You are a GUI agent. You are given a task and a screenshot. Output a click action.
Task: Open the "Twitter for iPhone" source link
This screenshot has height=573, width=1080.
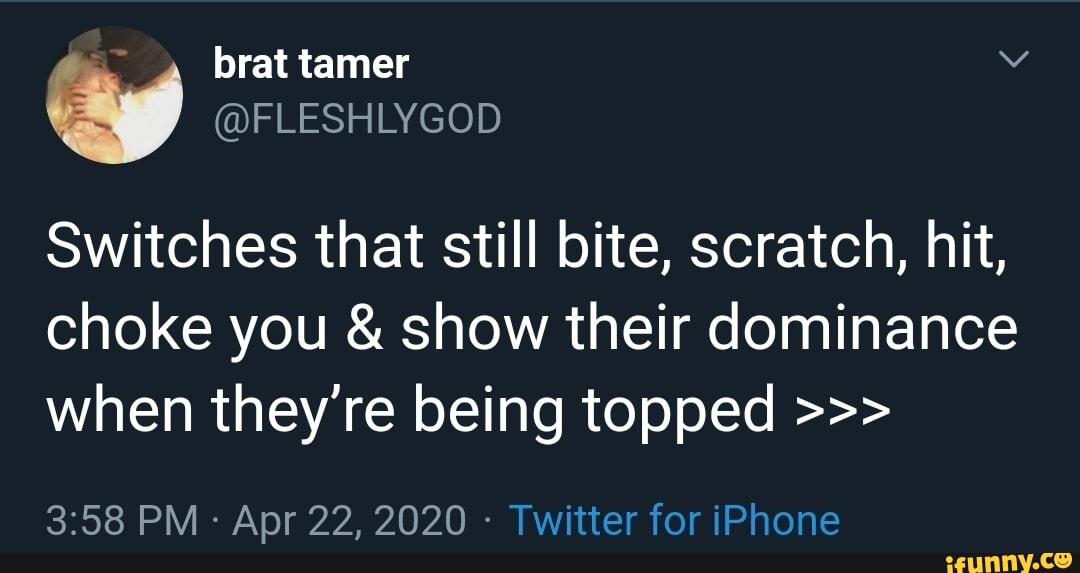[x=674, y=520]
